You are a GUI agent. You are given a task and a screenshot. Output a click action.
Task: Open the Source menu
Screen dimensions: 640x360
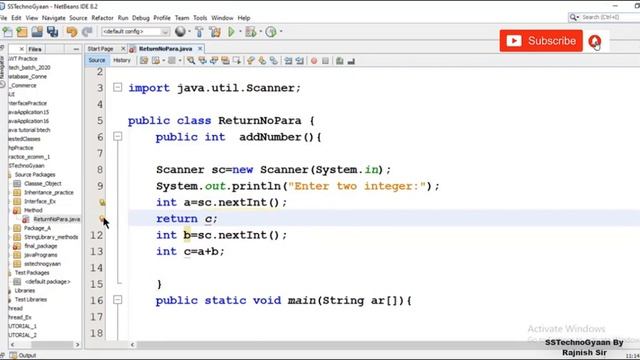(78, 18)
